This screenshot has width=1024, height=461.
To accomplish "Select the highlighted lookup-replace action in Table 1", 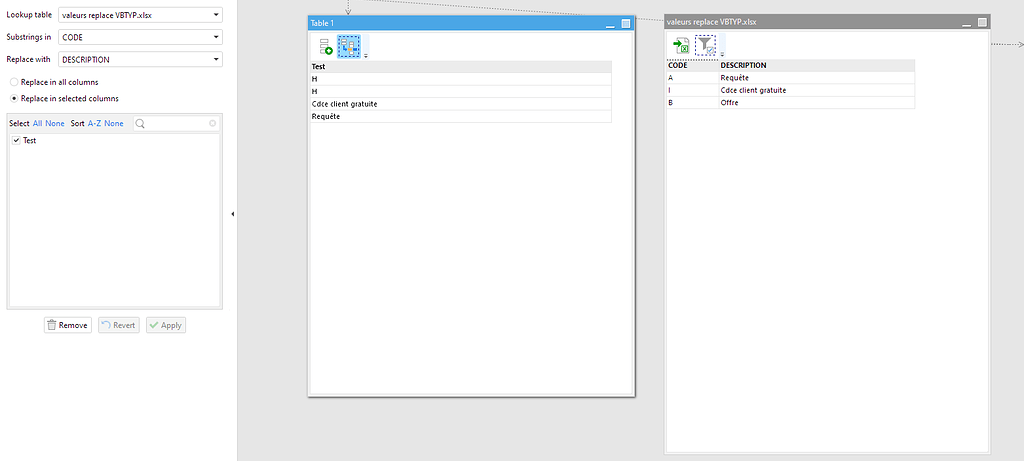I will 349,47.
